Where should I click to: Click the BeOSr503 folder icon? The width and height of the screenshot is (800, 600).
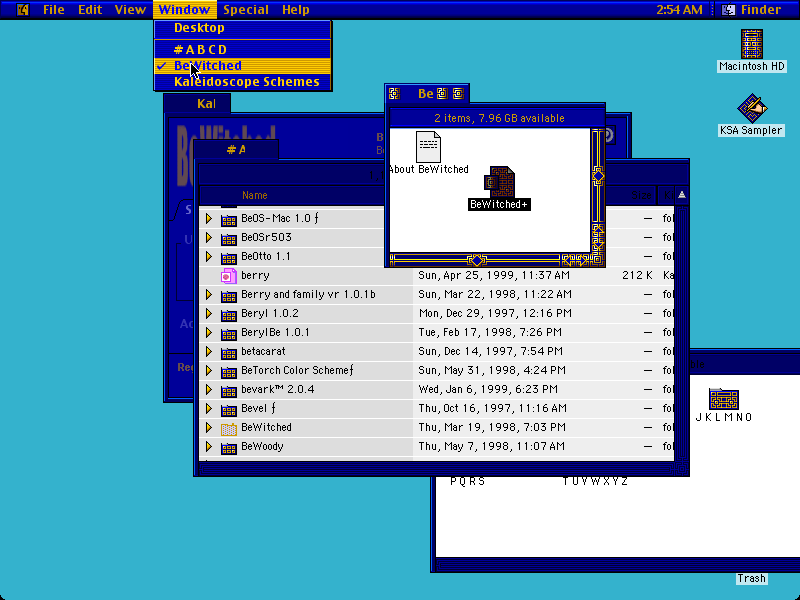229,238
